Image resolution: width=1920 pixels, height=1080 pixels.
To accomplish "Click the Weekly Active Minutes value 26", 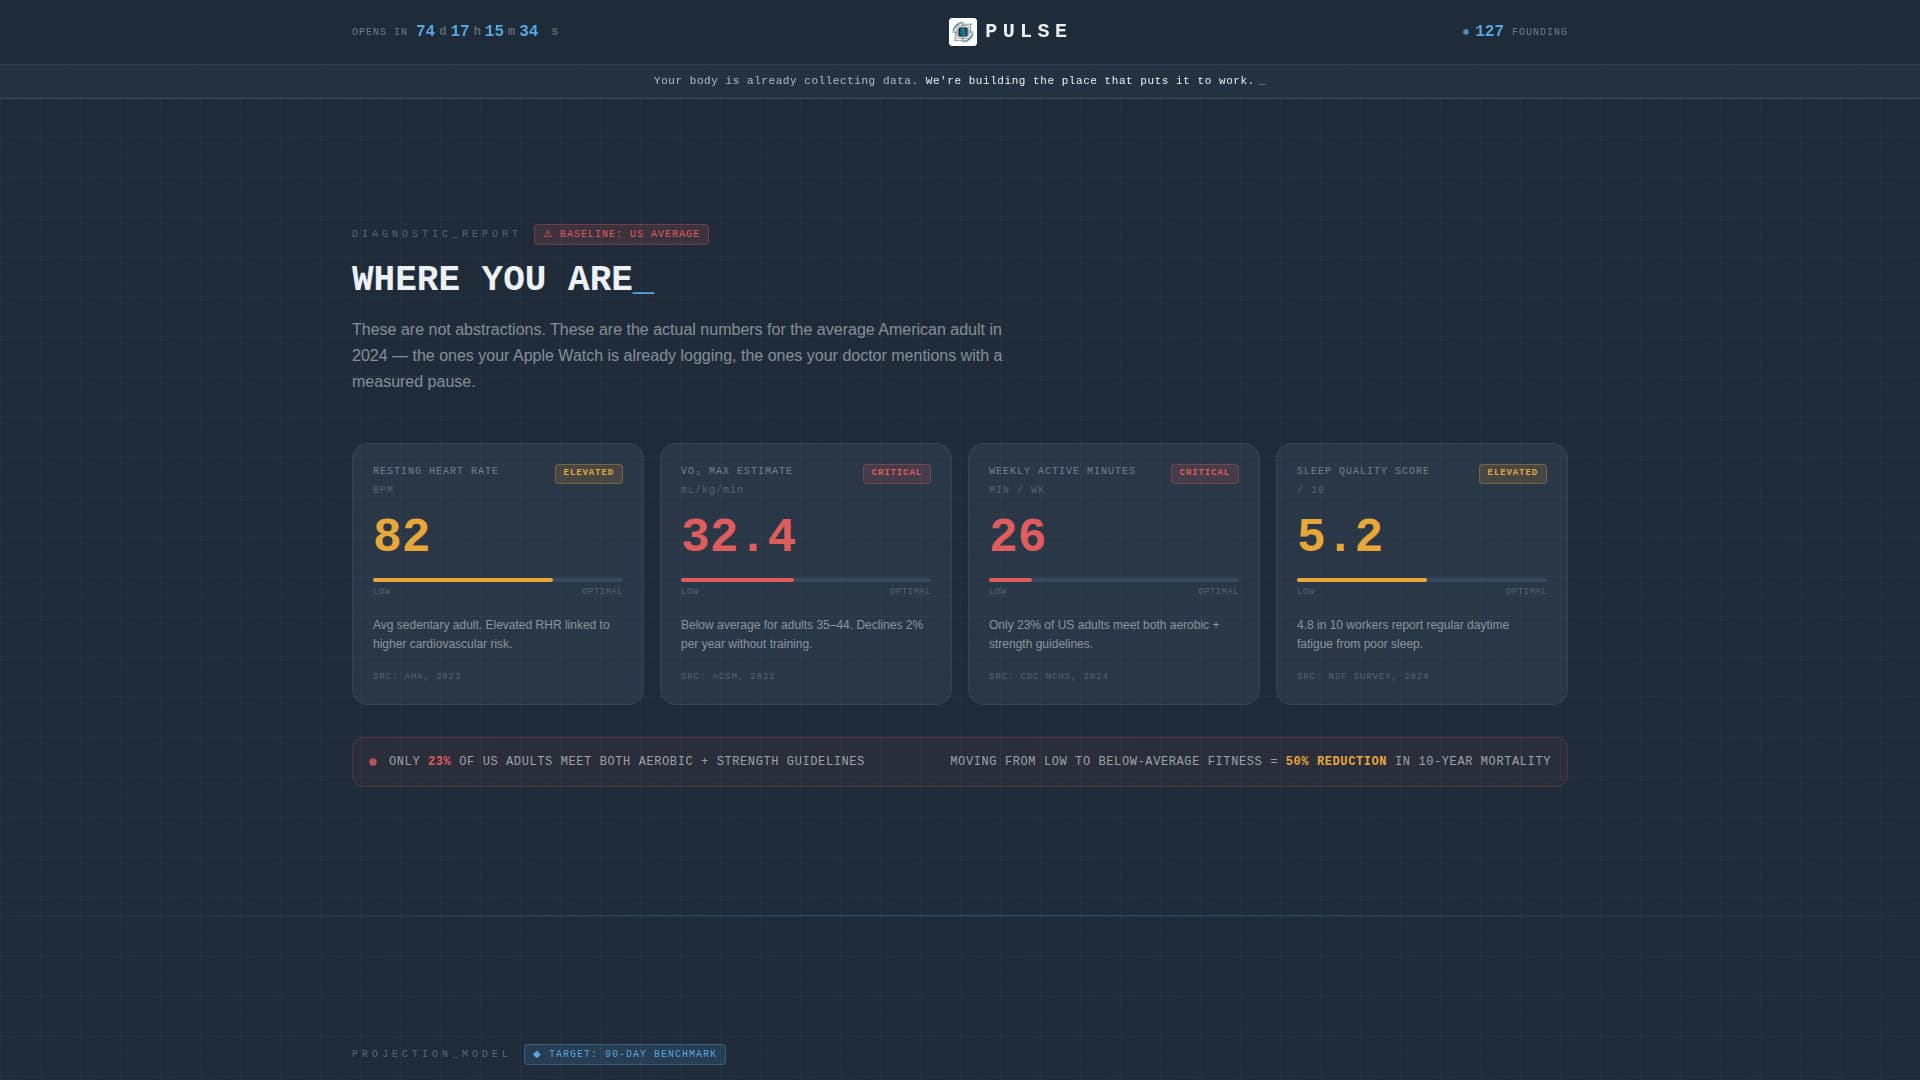I will click(1017, 536).
